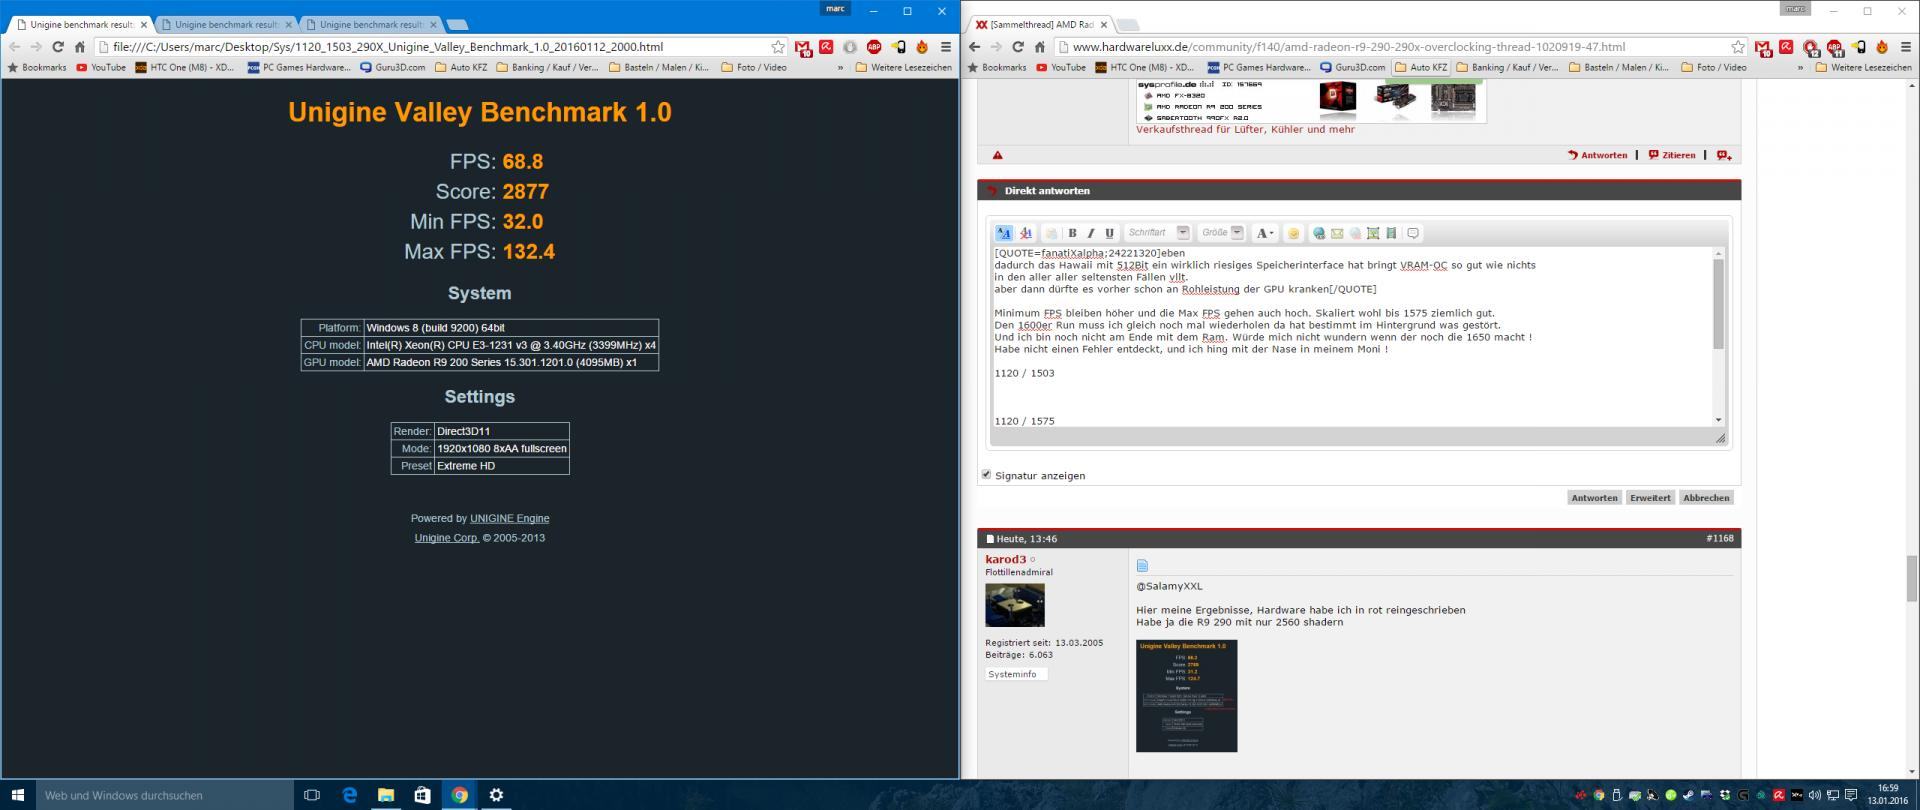Viewport: 1920px width, 810px height.
Task: Open Windows Store from the taskbar
Action: coord(422,795)
